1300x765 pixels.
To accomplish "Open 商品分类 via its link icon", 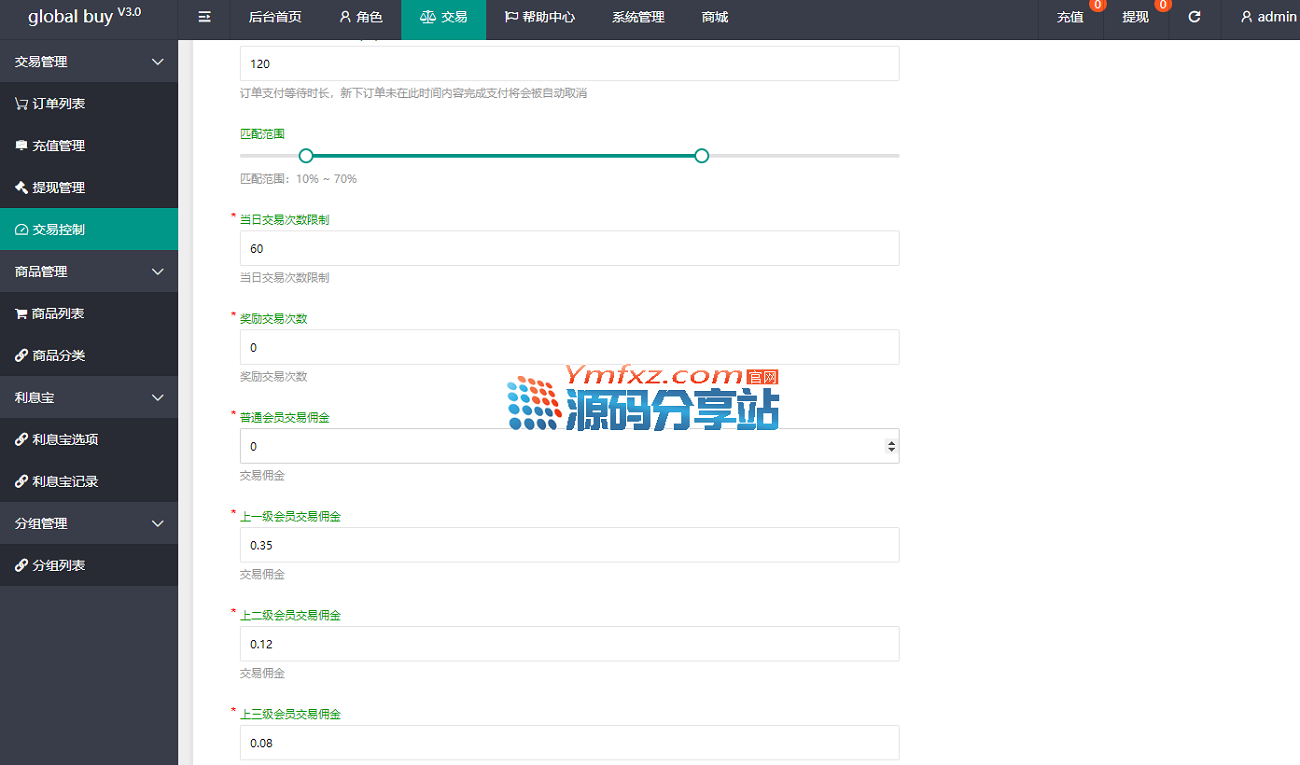I will point(22,356).
